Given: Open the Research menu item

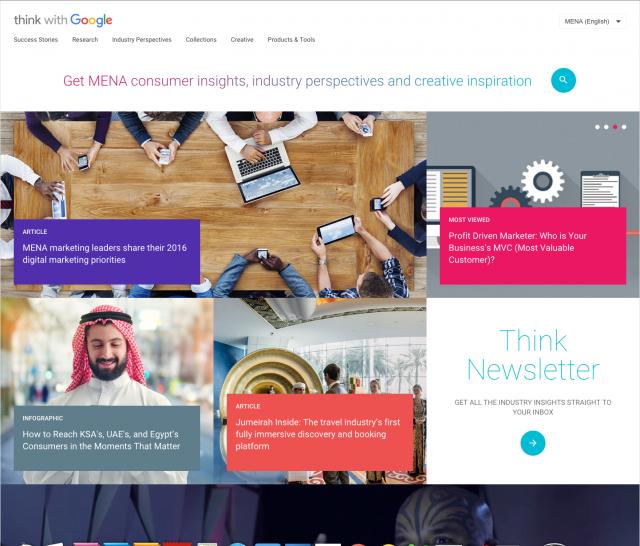Looking at the screenshot, I should (85, 40).
